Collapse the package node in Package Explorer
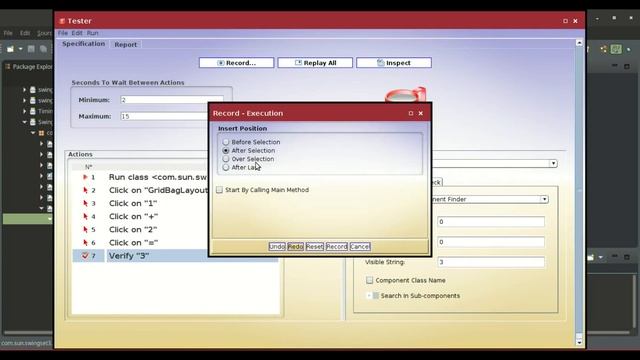The image size is (640, 360). click(33, 133)
